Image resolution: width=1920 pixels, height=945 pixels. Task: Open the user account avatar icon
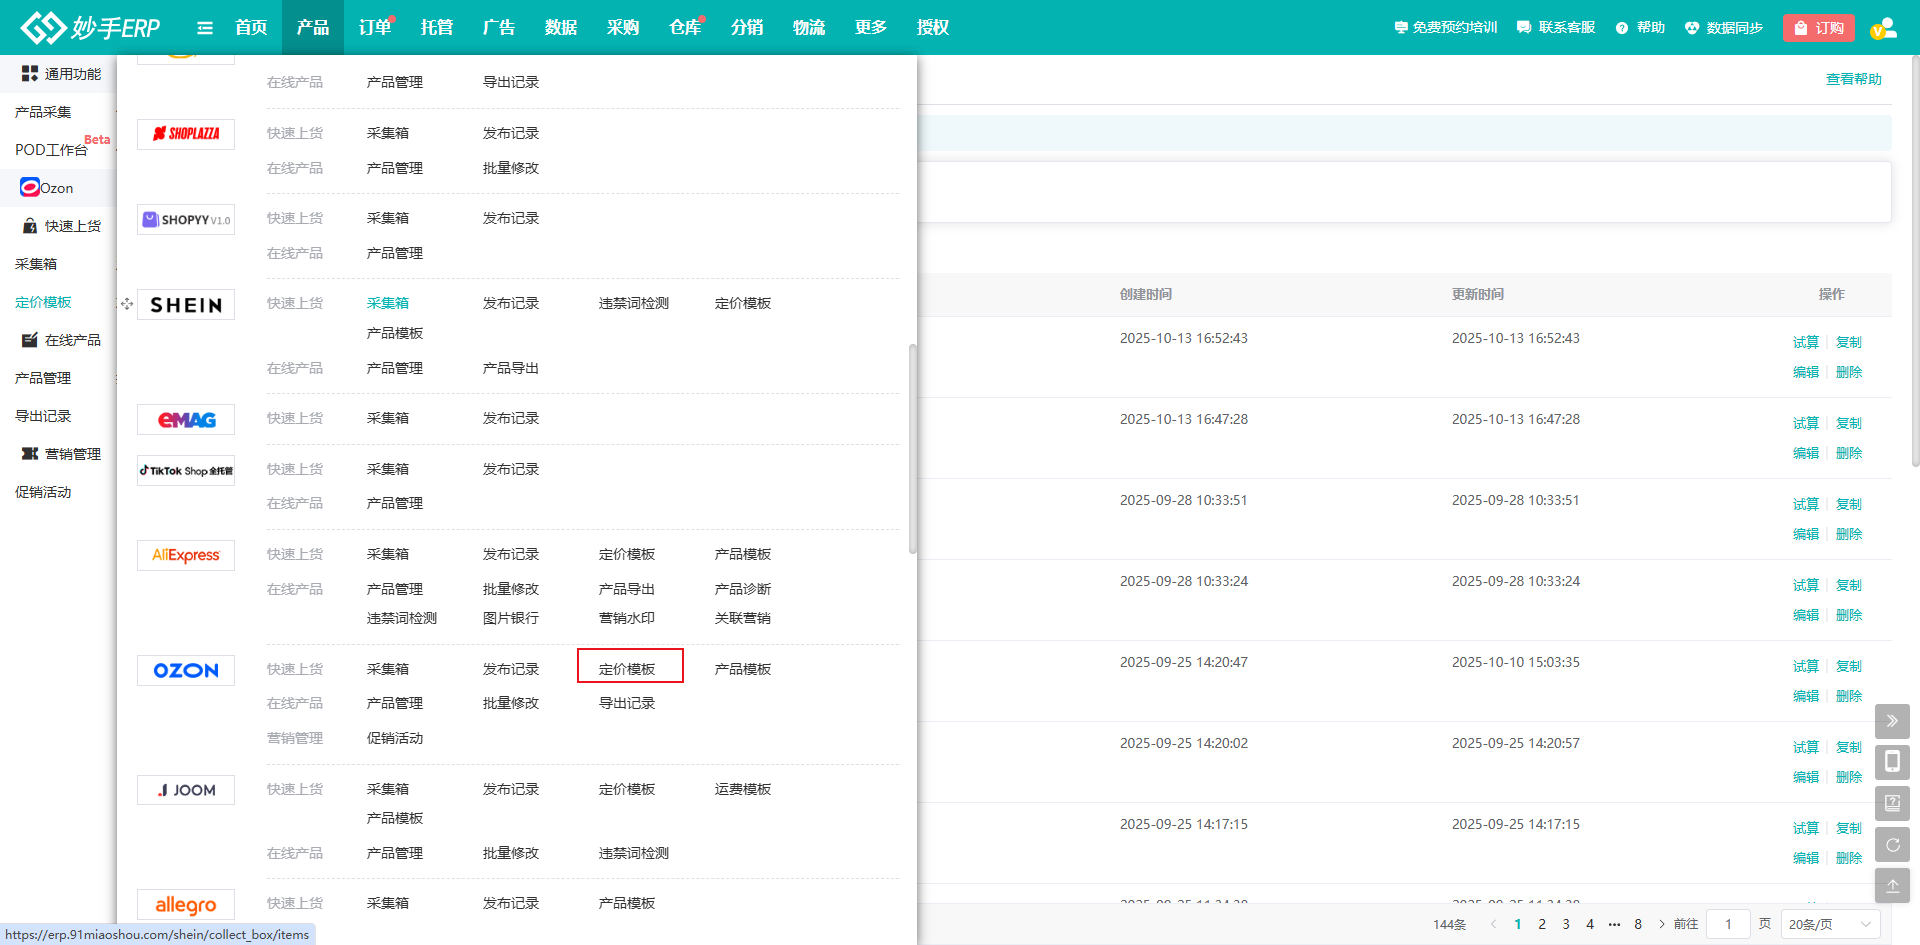pos(1883,28)
